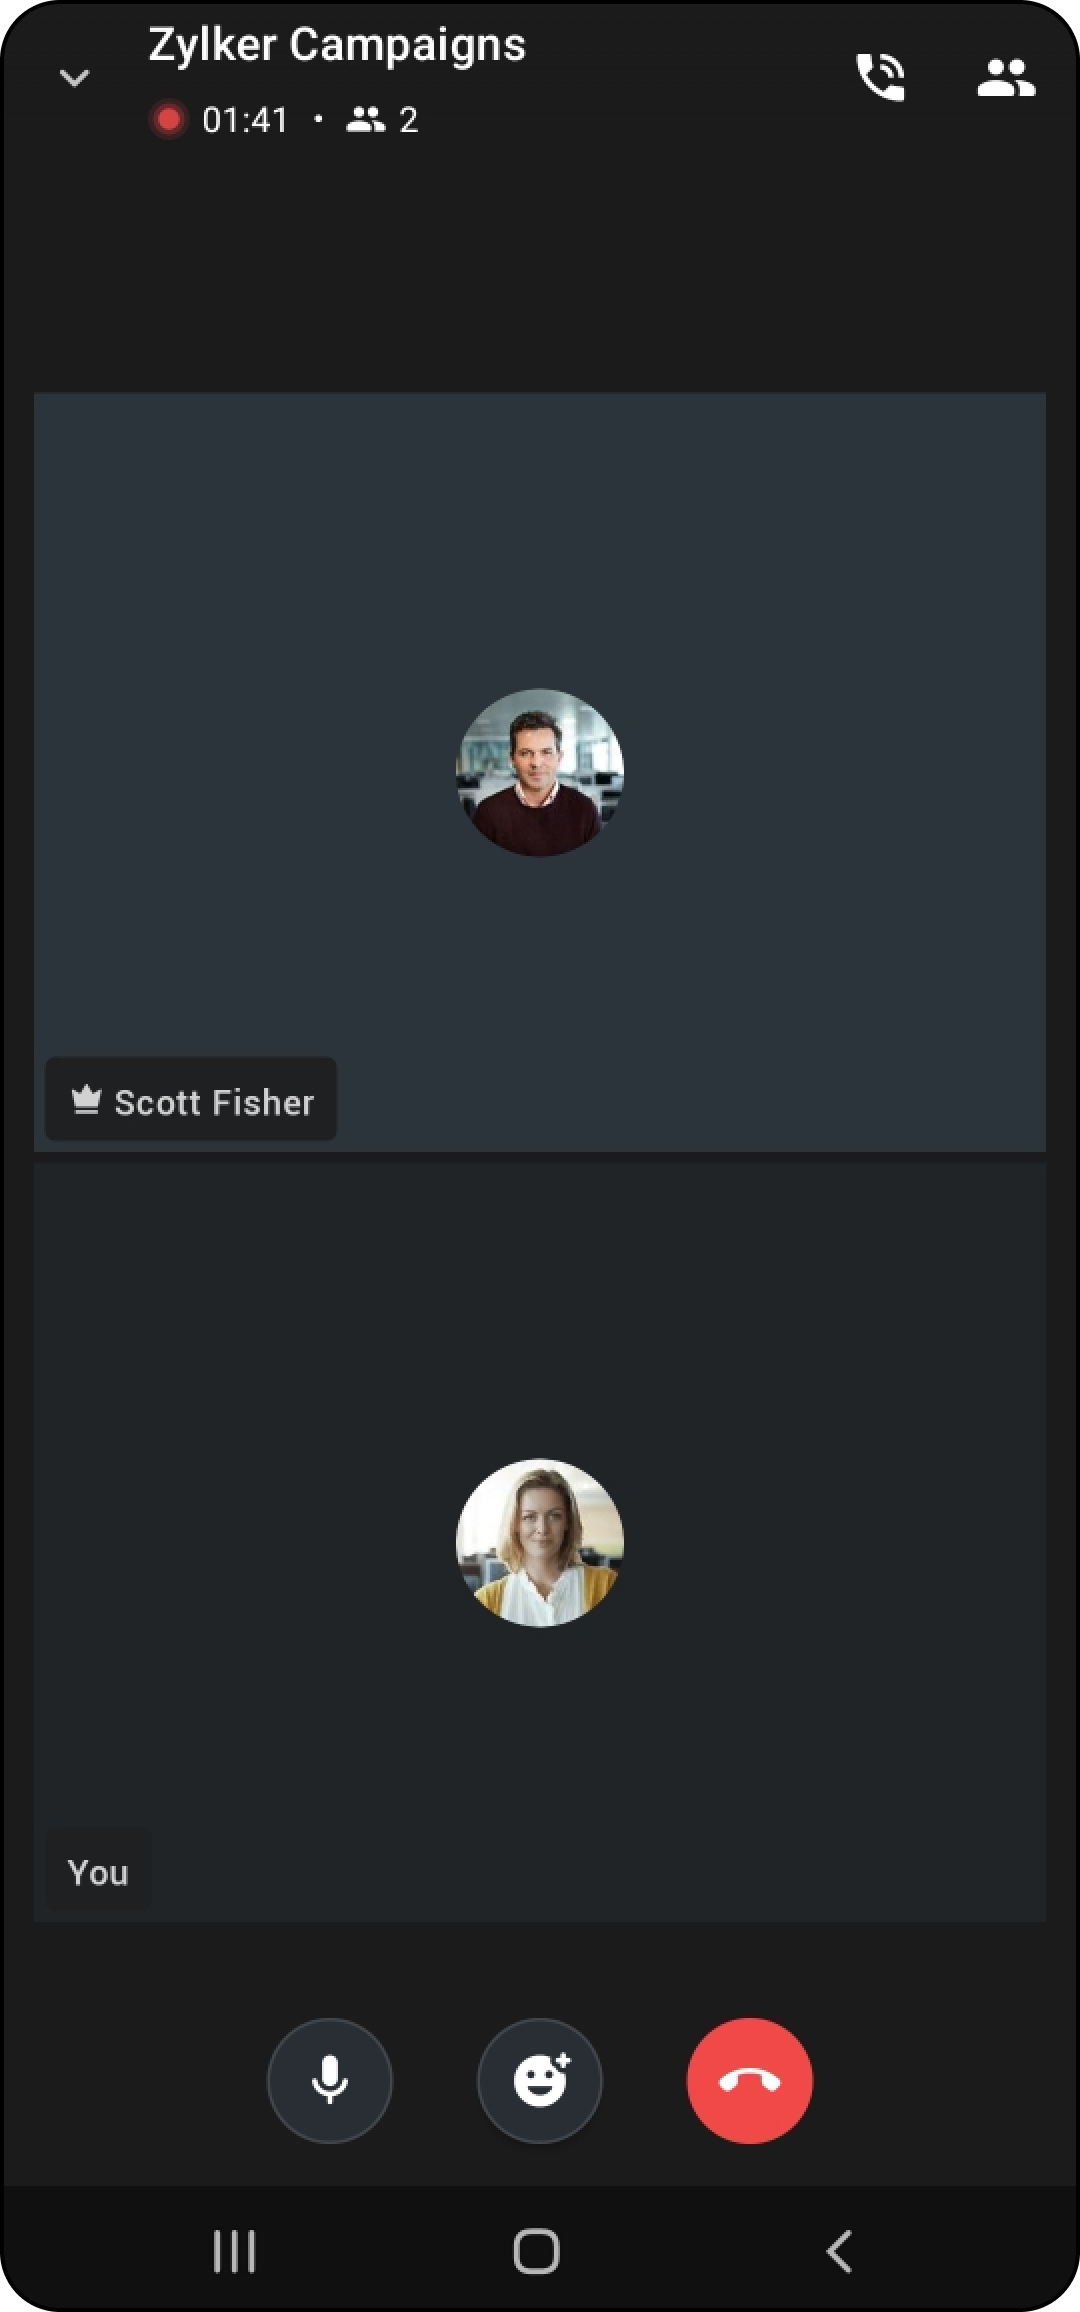End the call with the red hangup button

(x=750, y=2080)
